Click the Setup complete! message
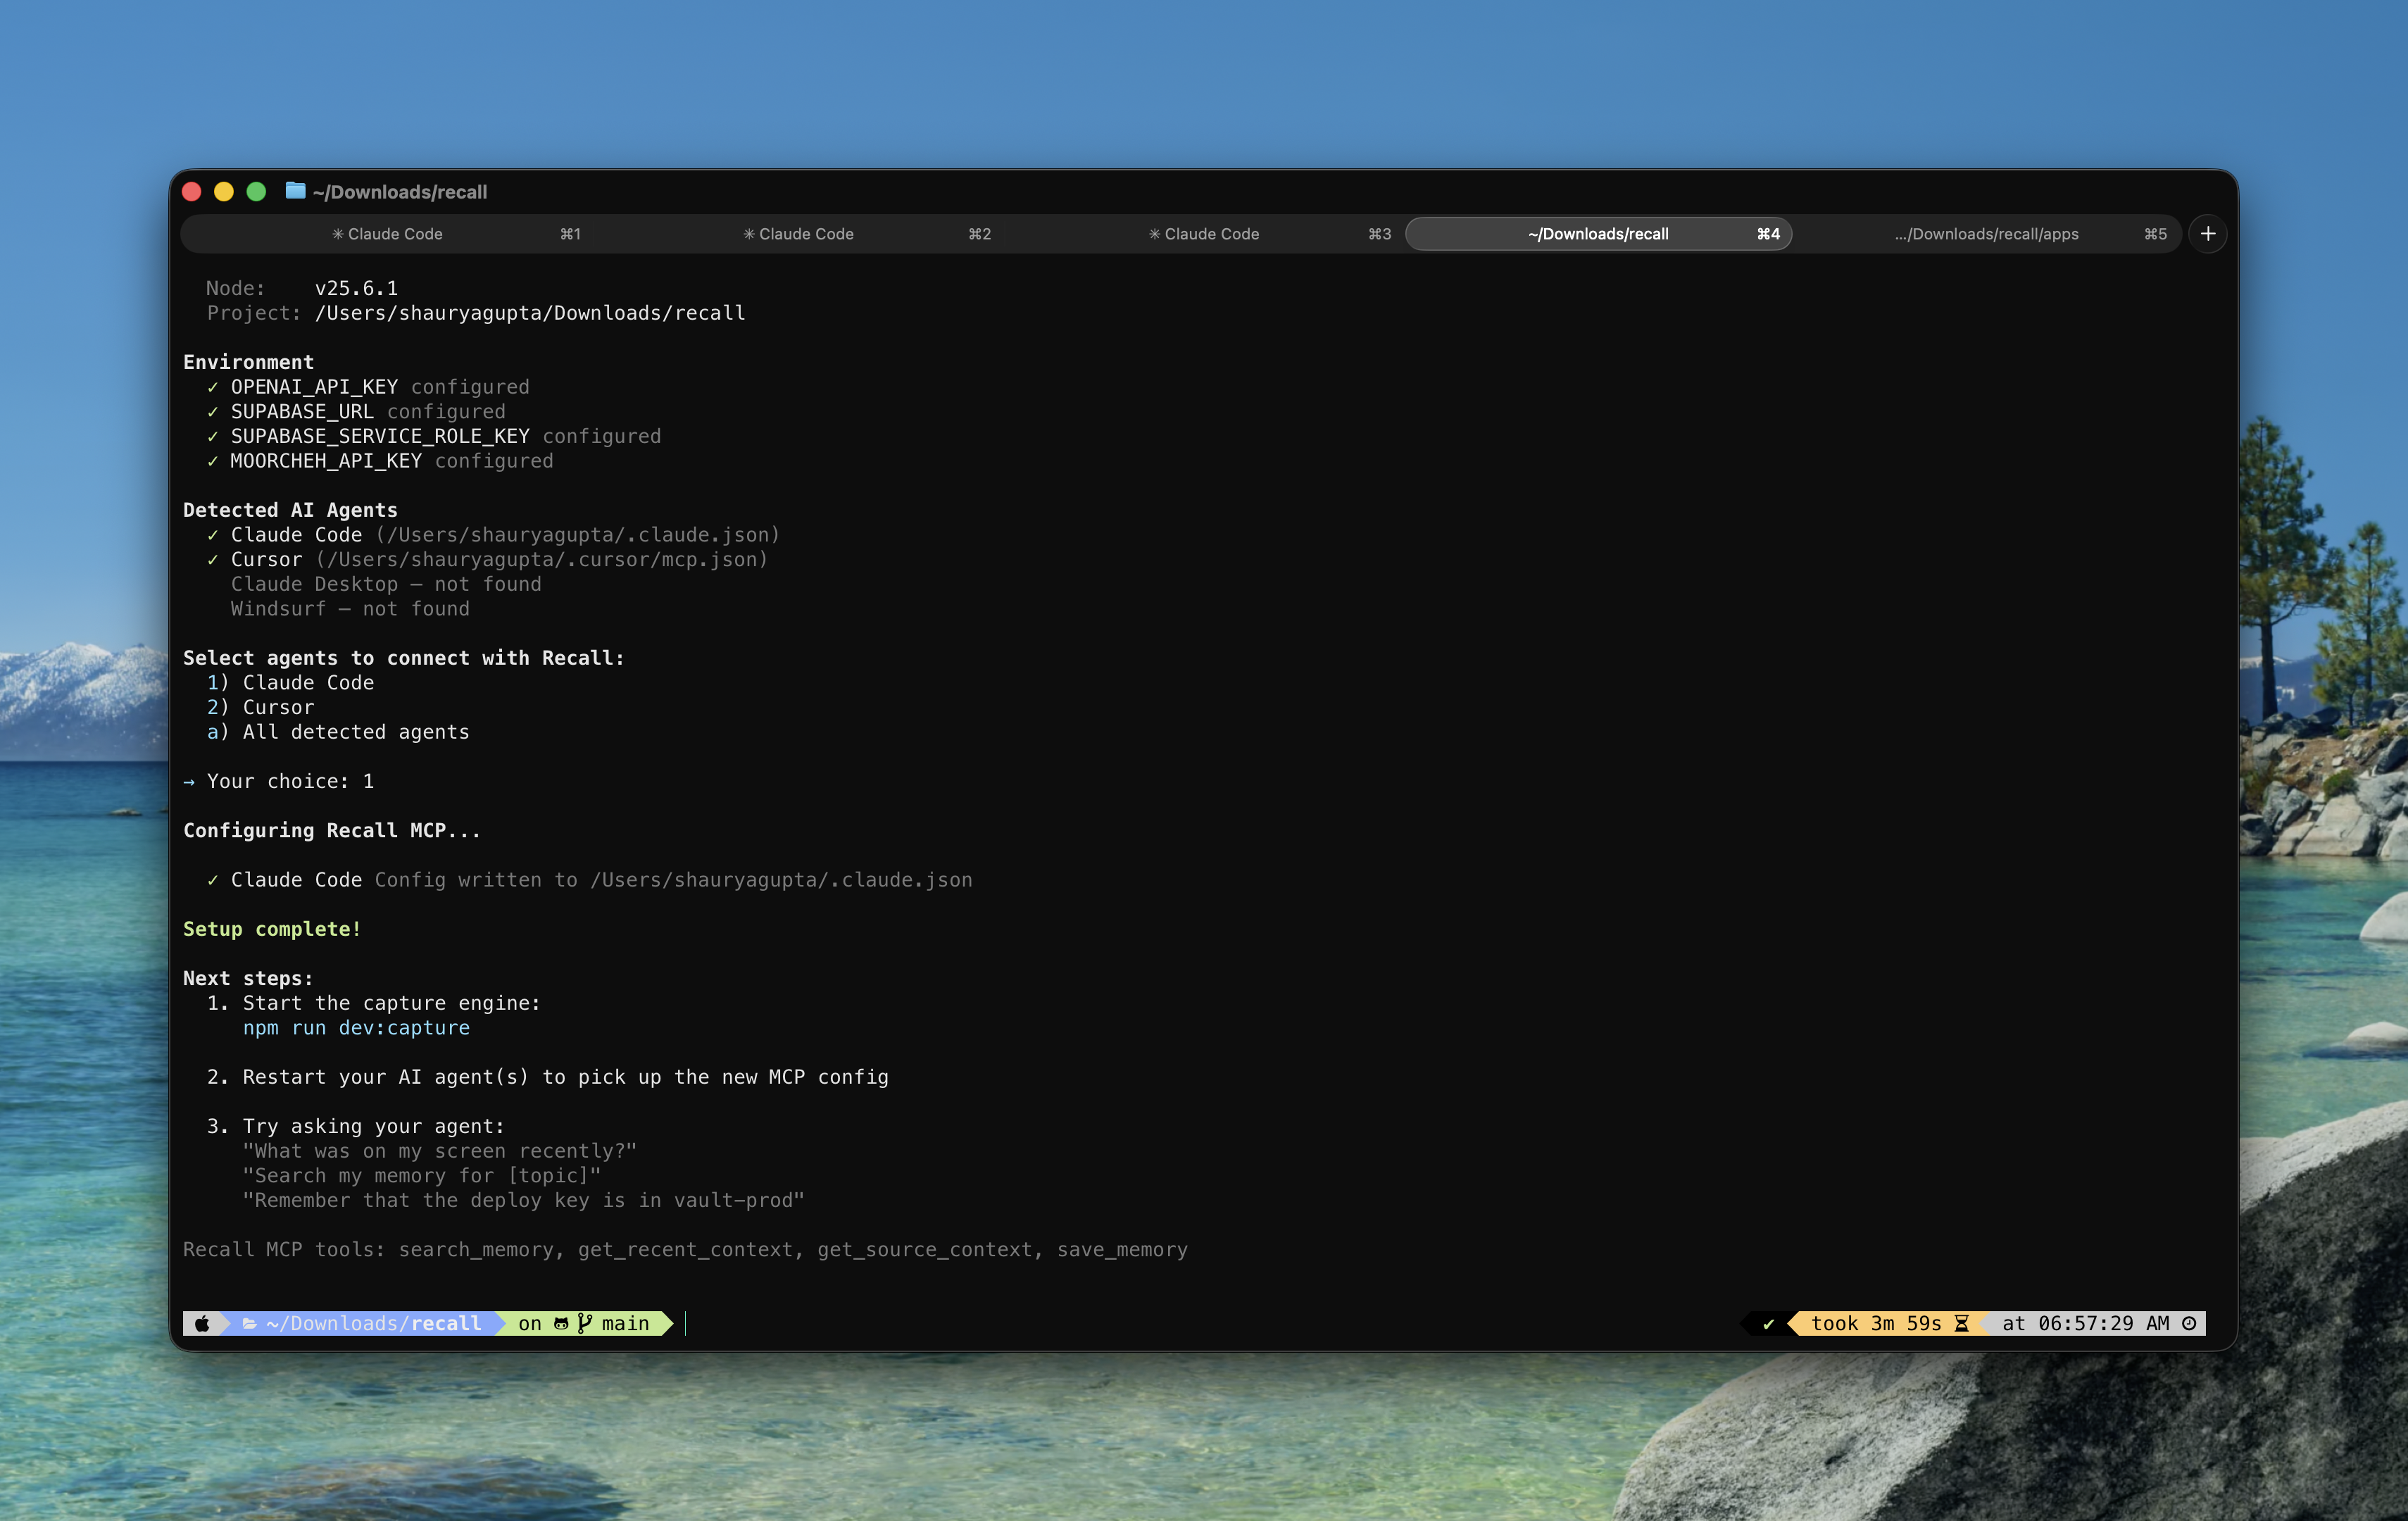This screenshot has height=1521, width=2408. [x=271, y=929]
